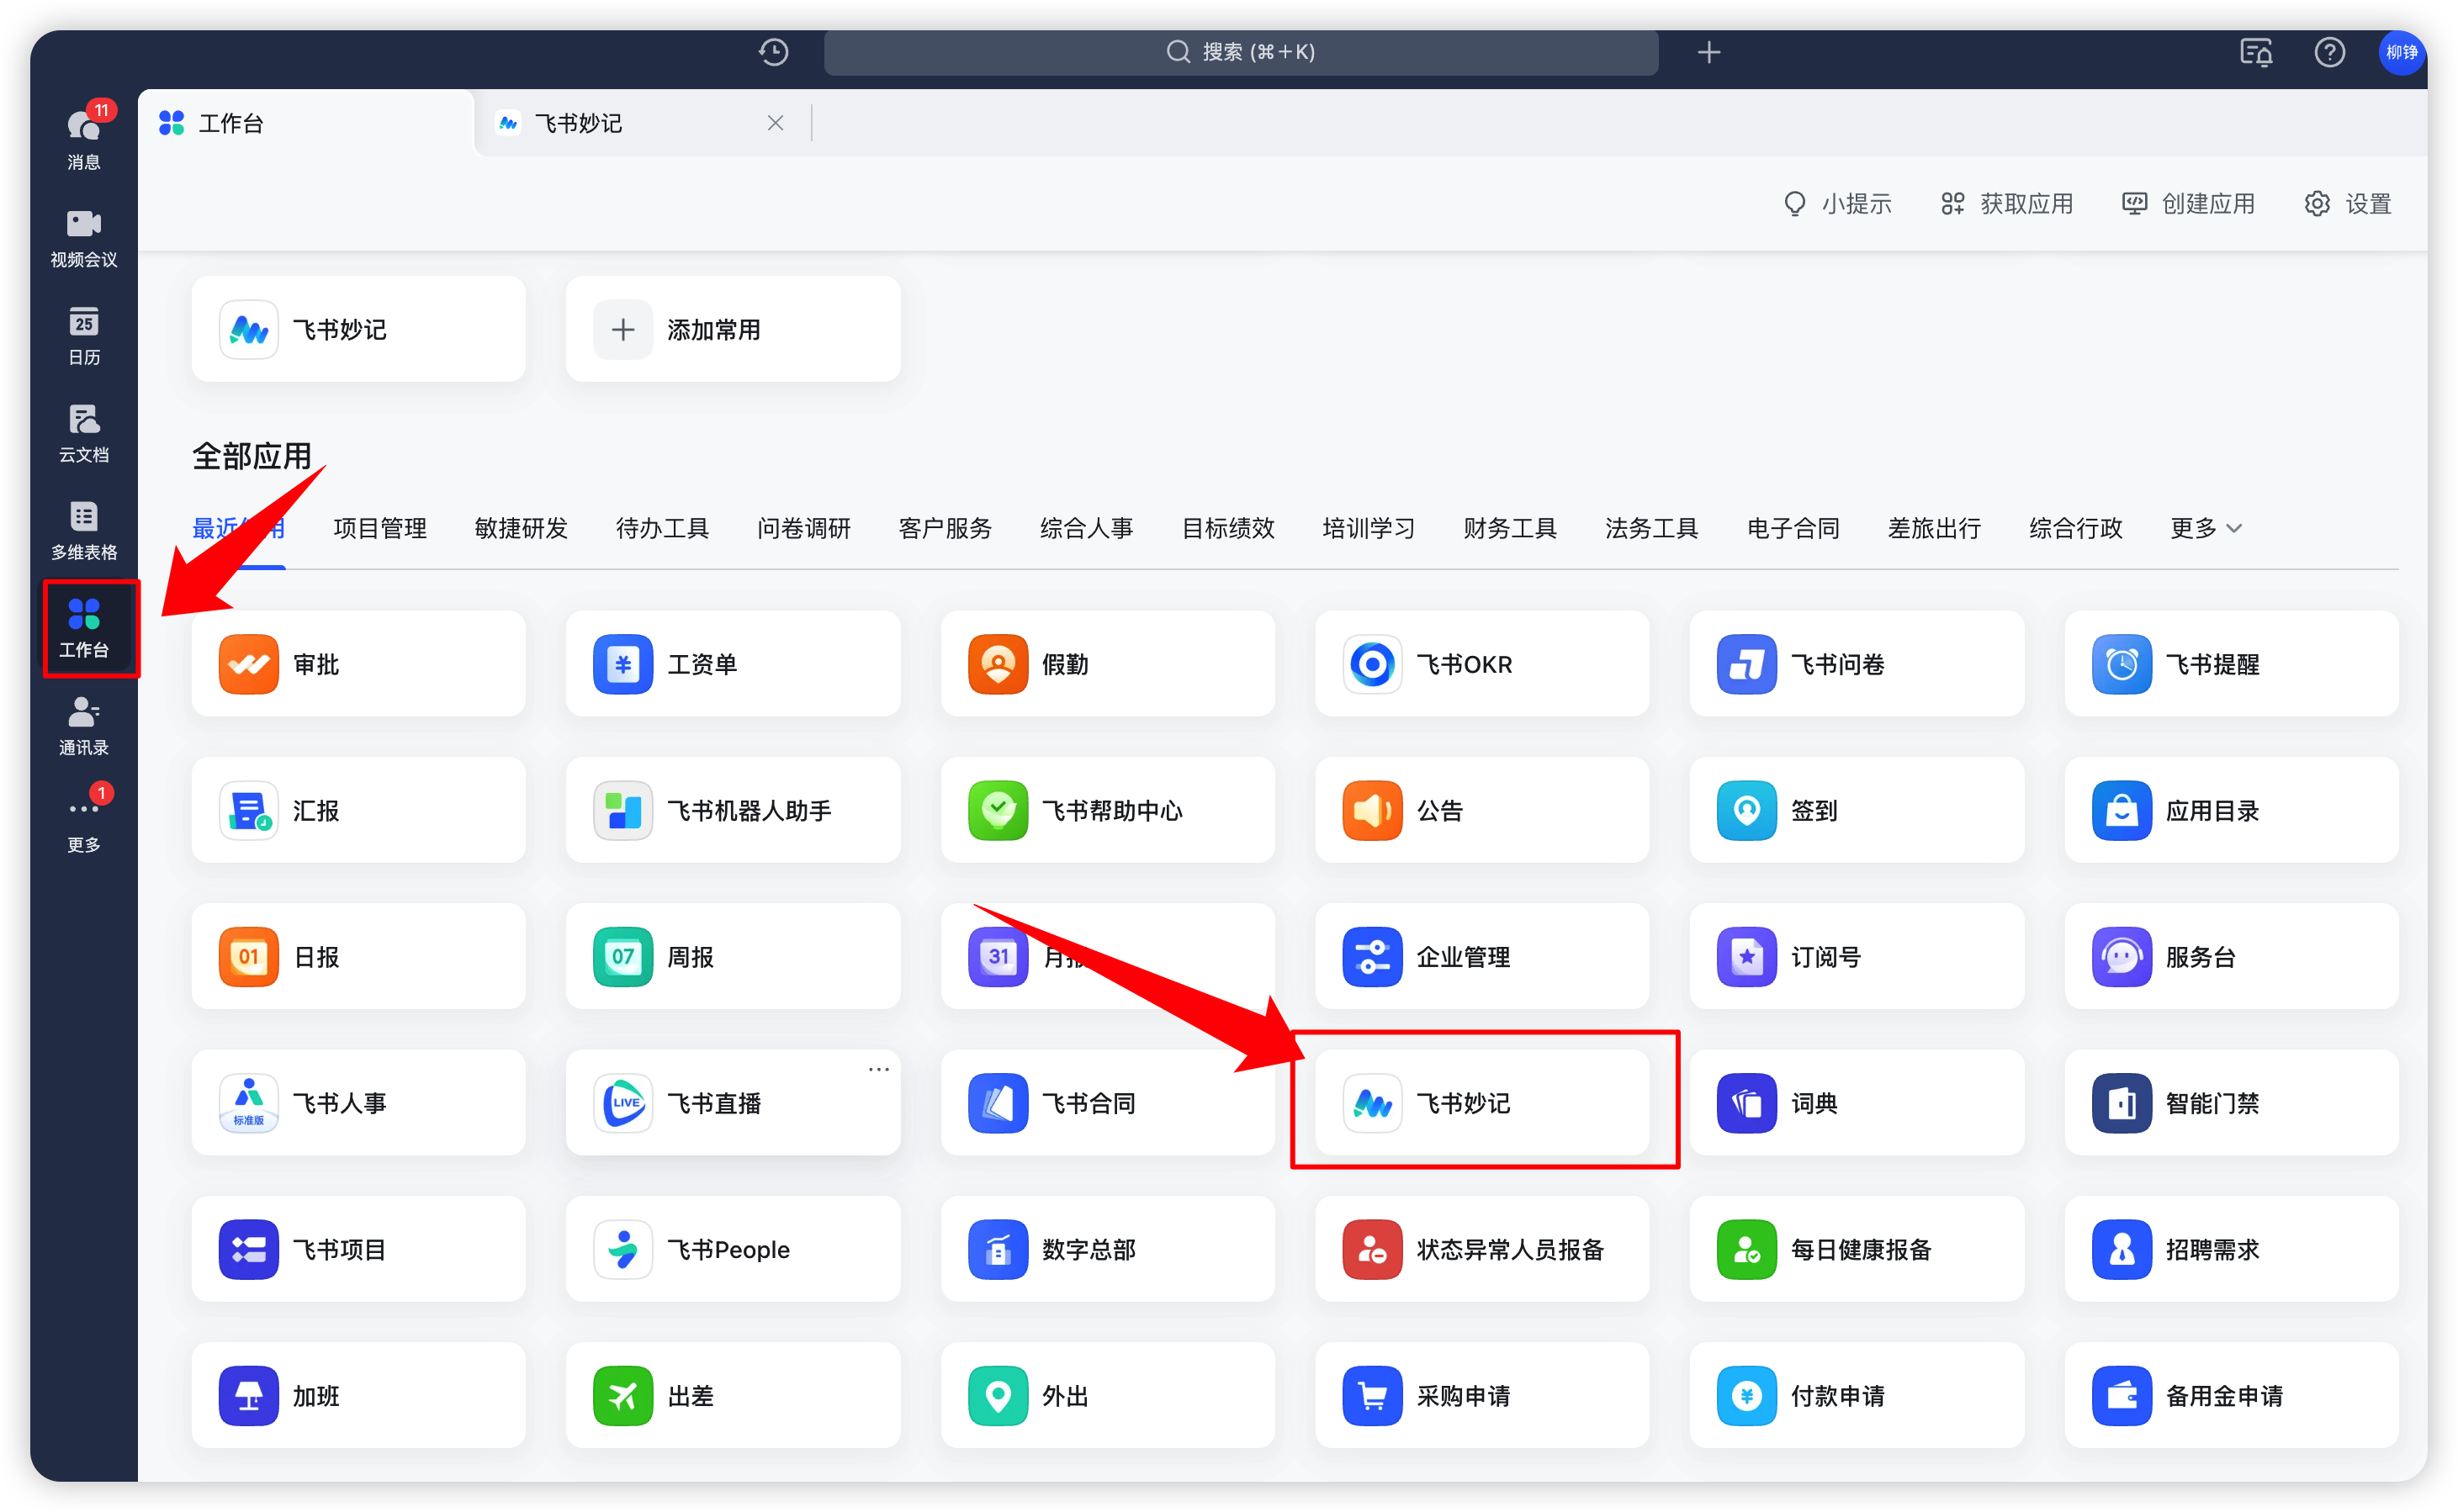Screen dimensions: 2458x1512
Task: Open the 公告 app
Action: pyautogui.click(x=1482, y=810)
